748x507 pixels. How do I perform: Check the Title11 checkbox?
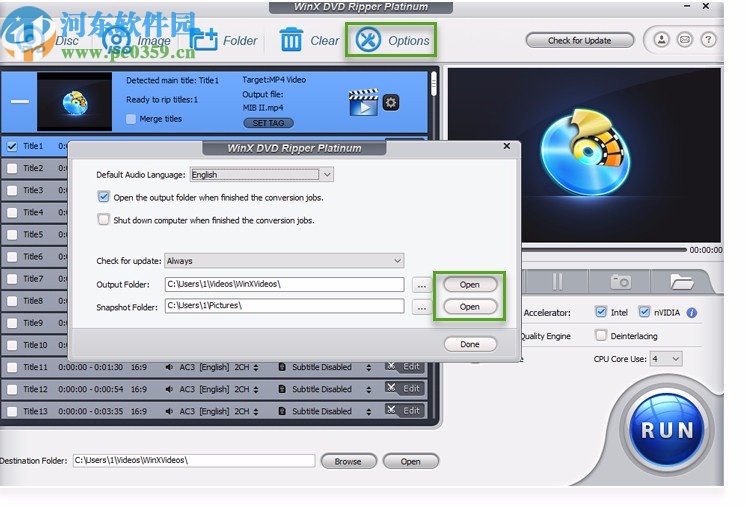(12, 367)
